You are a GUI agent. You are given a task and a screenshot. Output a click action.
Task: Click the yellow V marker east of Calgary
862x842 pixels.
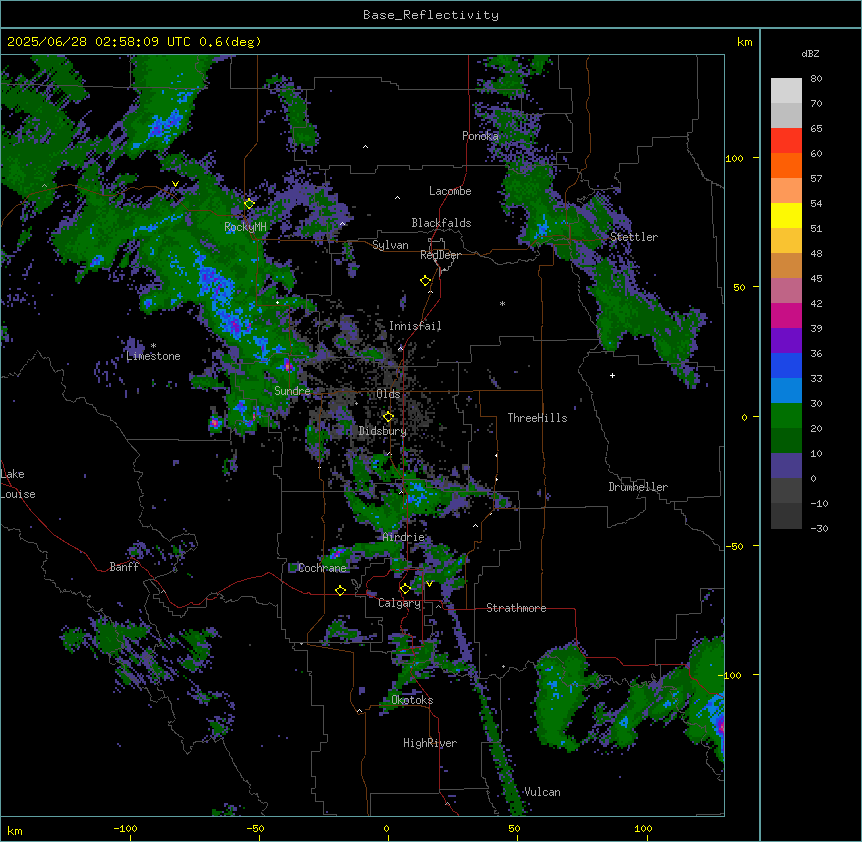[429, 584]
